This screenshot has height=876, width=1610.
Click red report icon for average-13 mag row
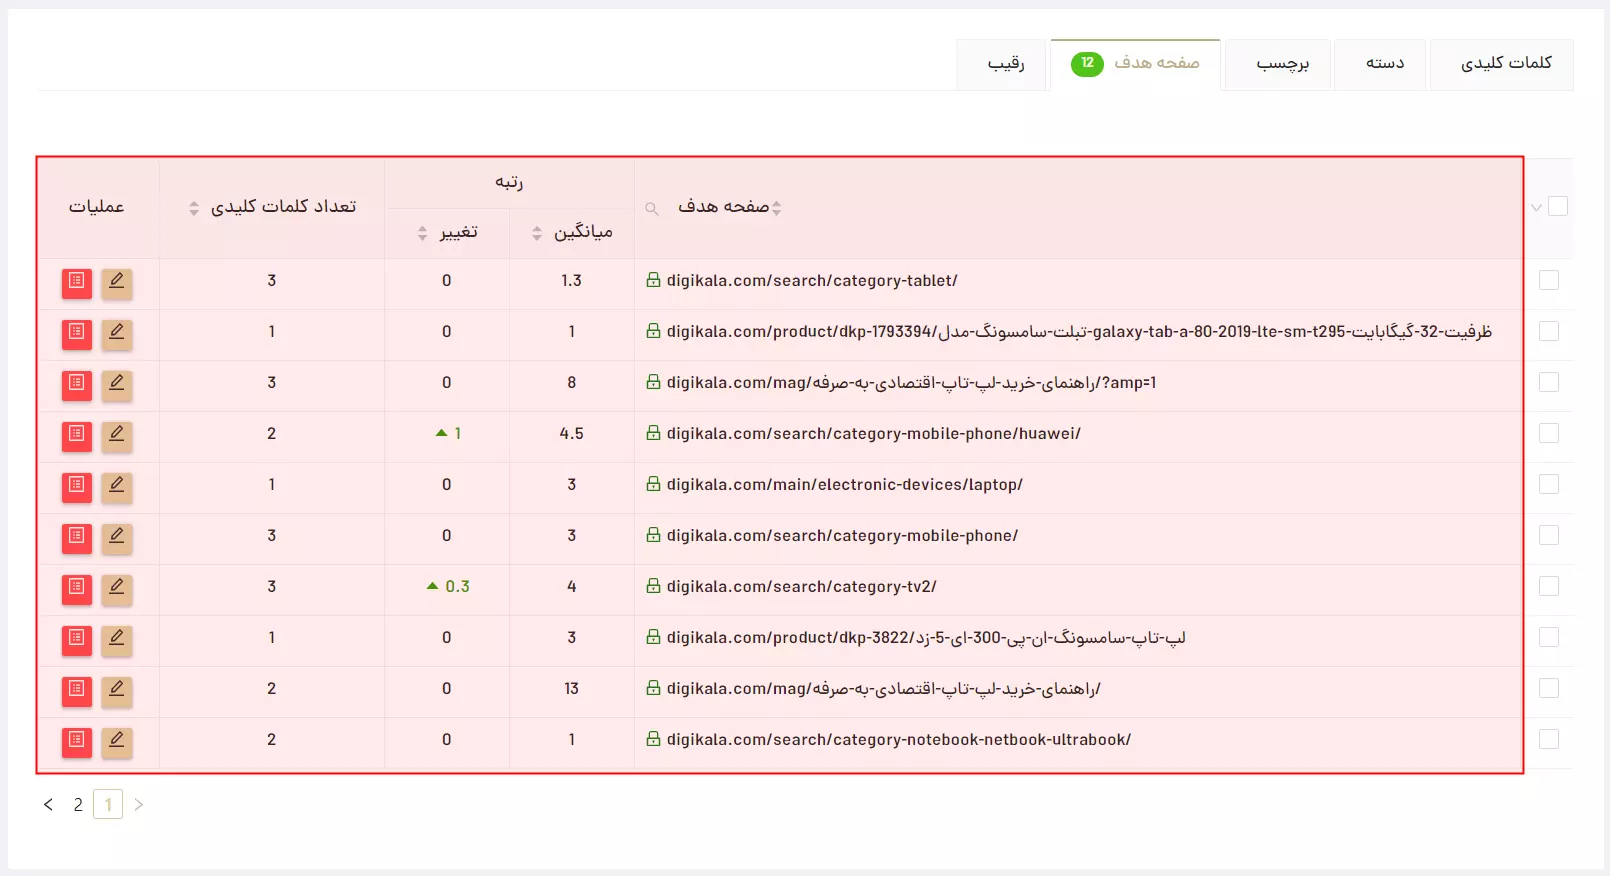77,690
